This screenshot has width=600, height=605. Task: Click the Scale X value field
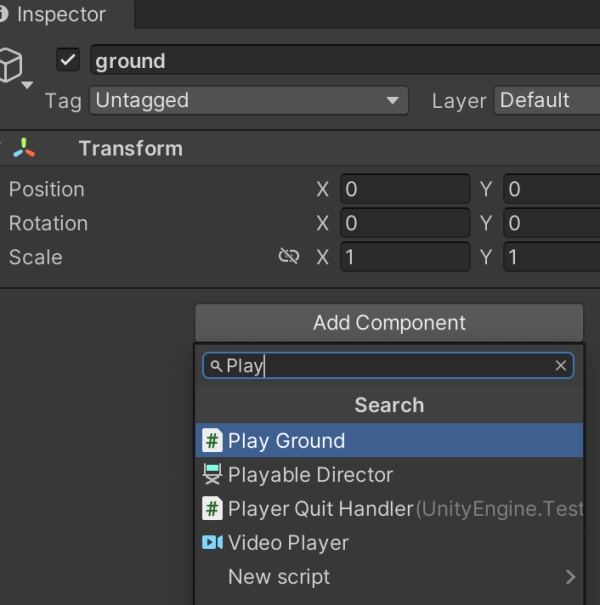(x=405, y=257)
